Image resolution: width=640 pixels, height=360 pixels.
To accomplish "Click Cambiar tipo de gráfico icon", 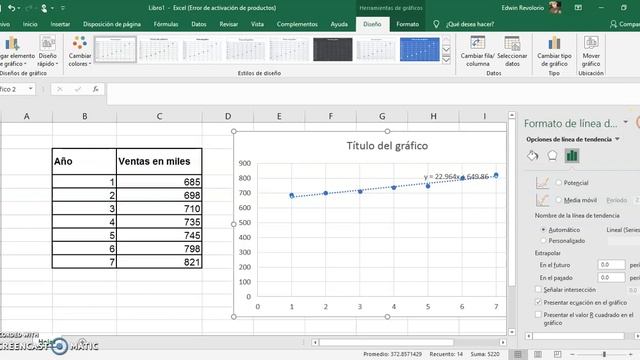I will pyautogui.click(x=554, y=43).
